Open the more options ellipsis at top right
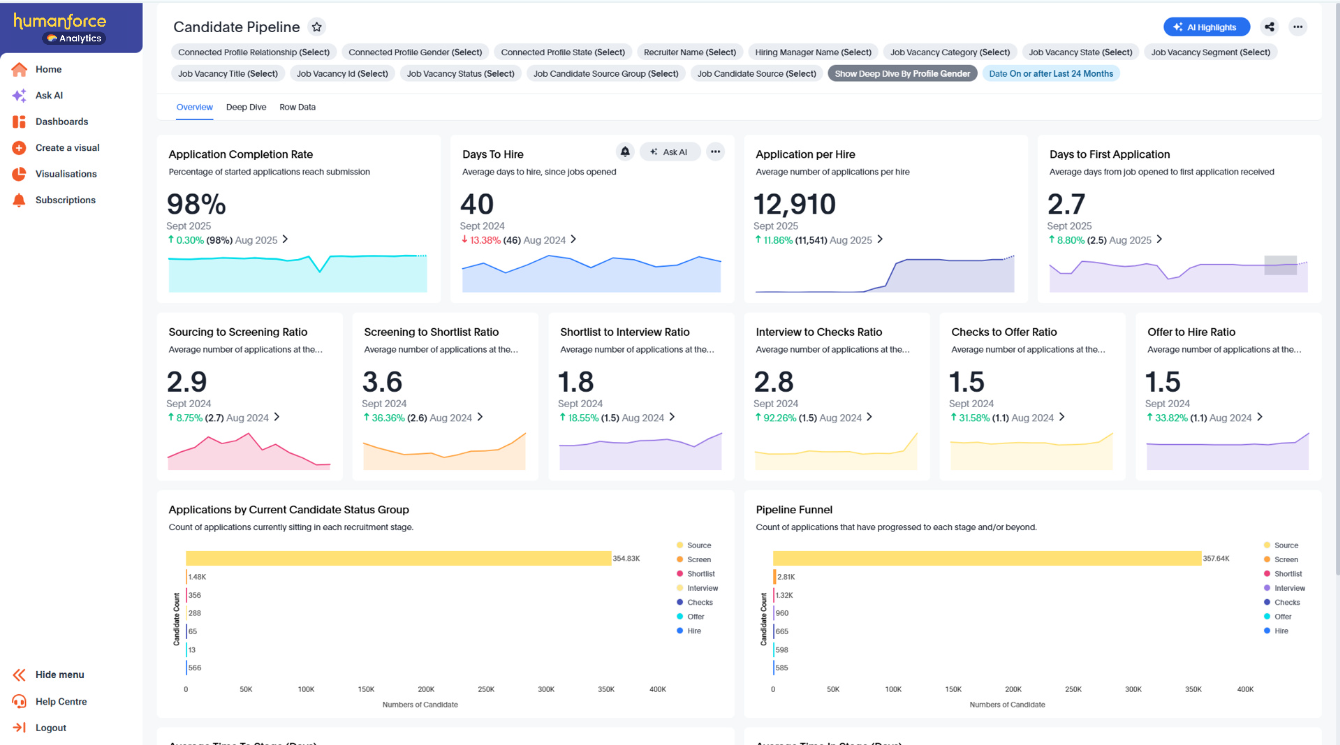This screenshot has width=1340, height=745. click(x=1297, y=27)
